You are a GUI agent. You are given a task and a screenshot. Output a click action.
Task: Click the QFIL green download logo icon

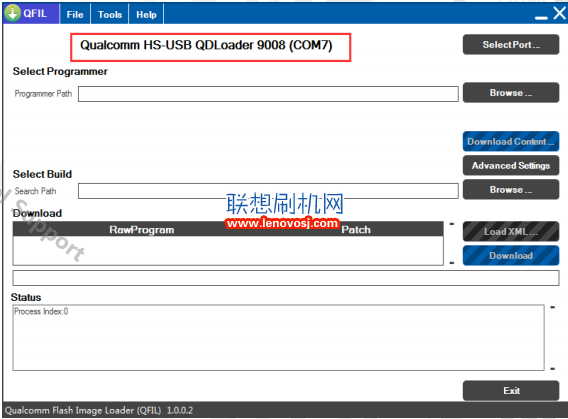click(13, 13)
